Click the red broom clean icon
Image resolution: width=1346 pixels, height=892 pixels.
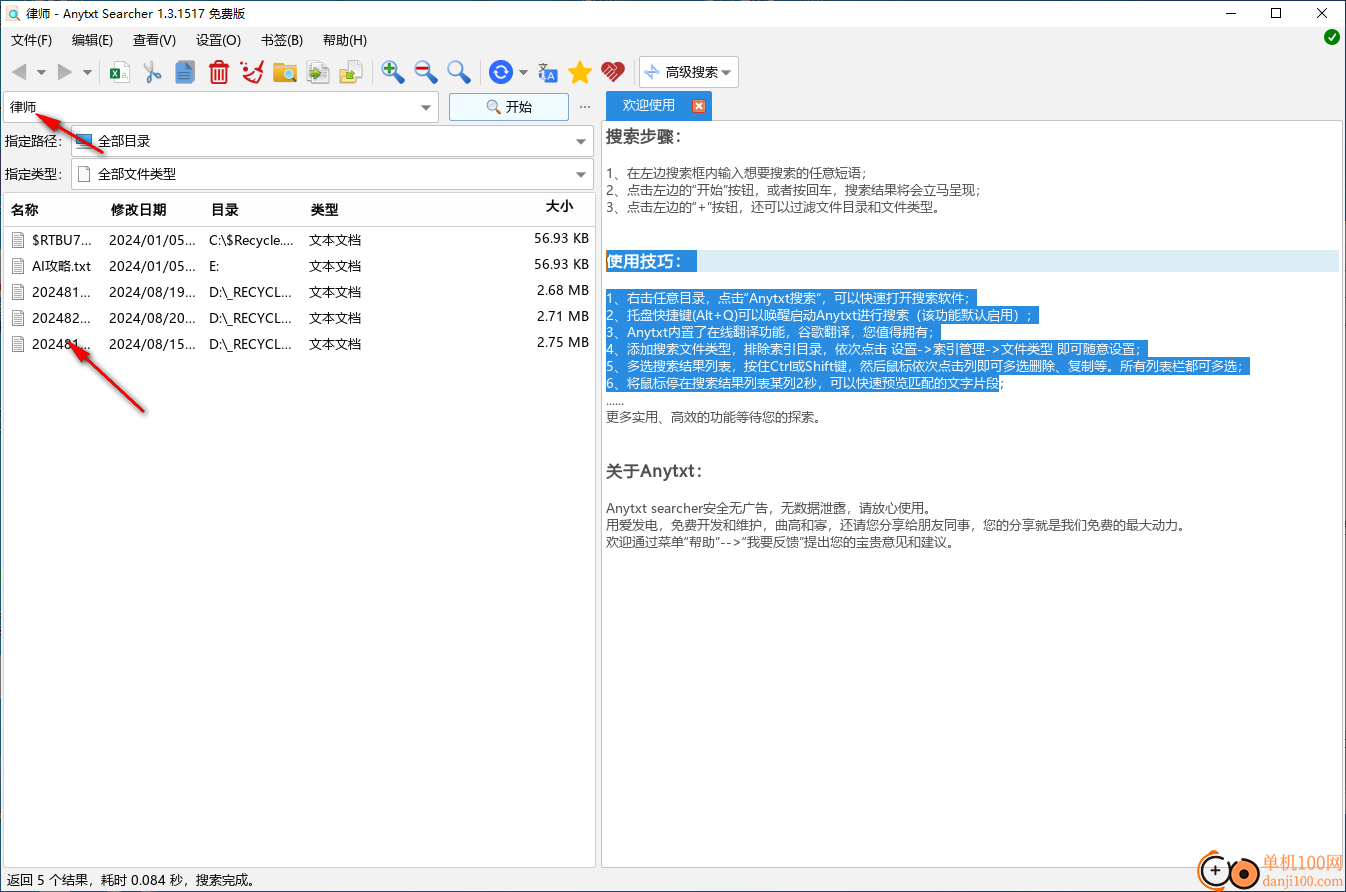pos(252,72)
